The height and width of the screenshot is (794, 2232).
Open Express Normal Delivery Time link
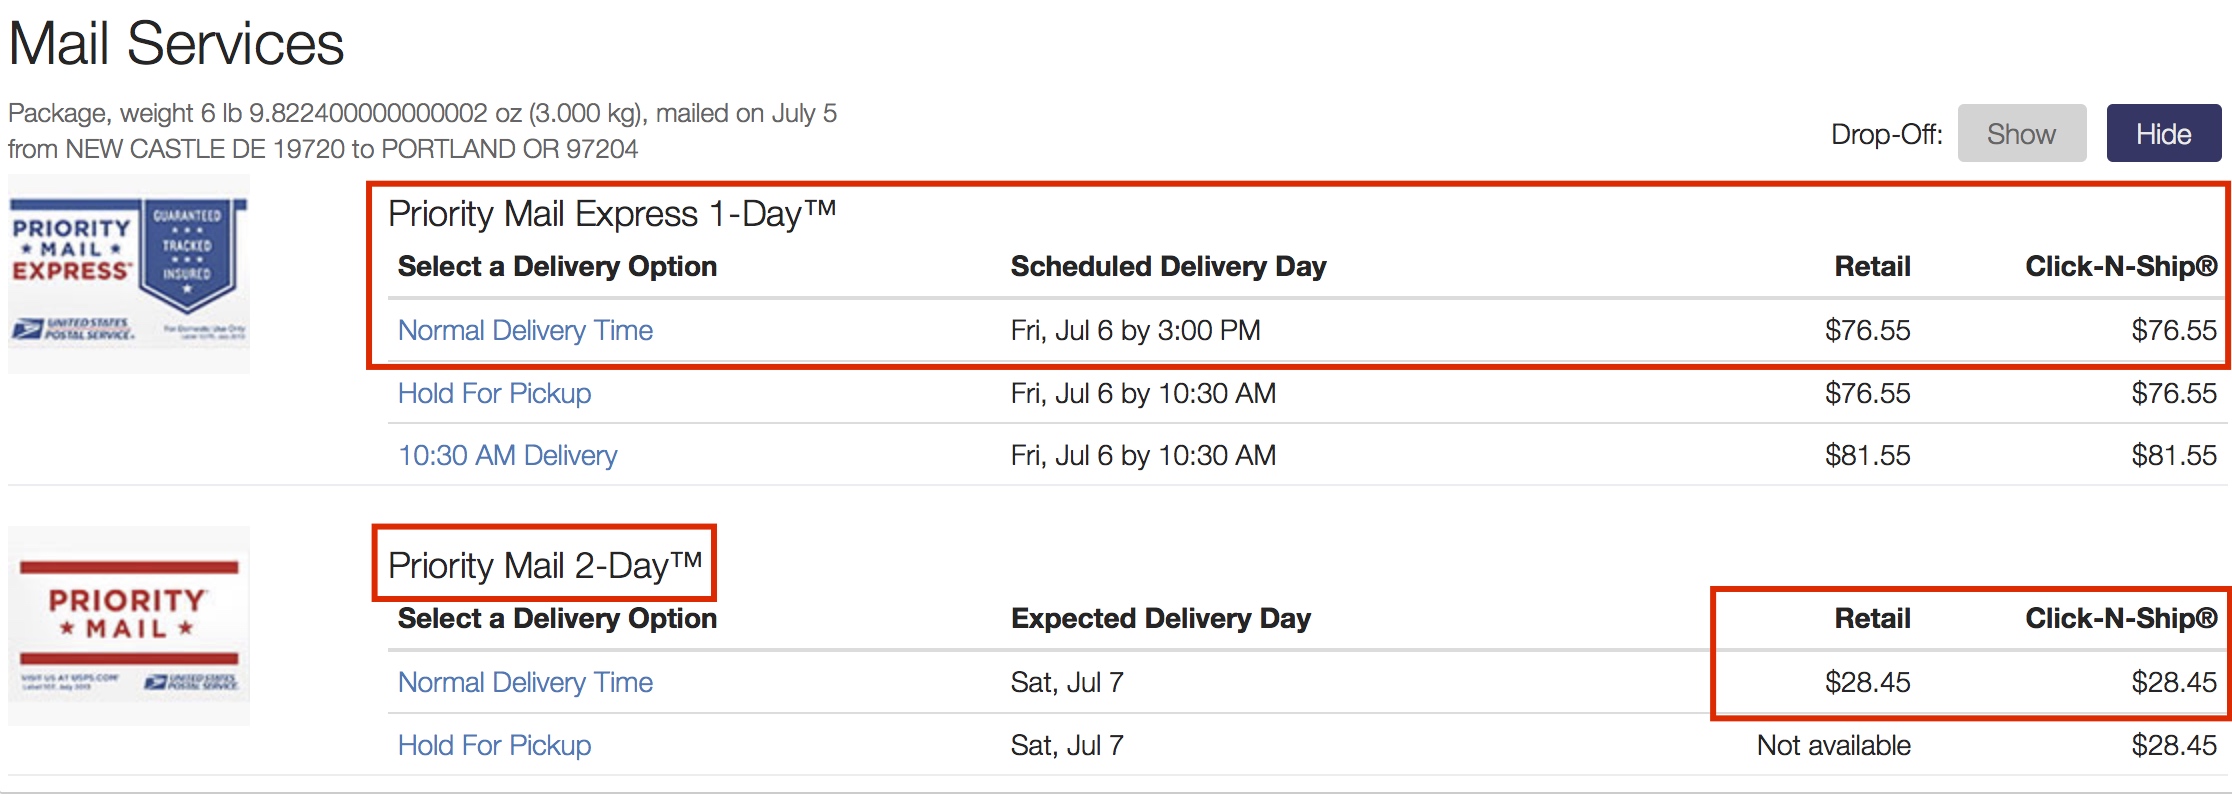pos(525,330)
